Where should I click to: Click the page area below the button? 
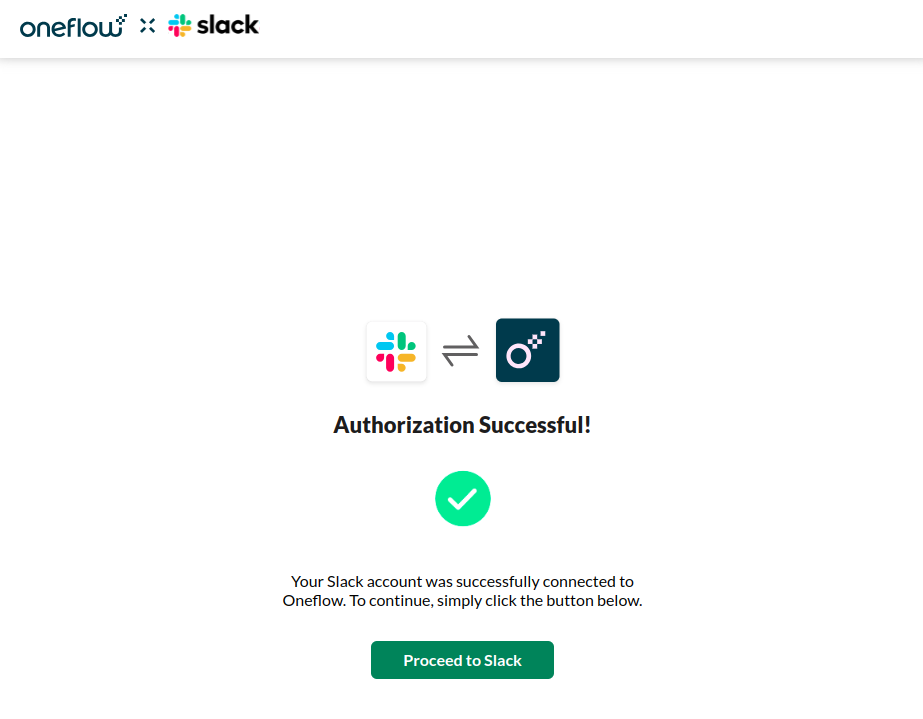pos(462,700)
